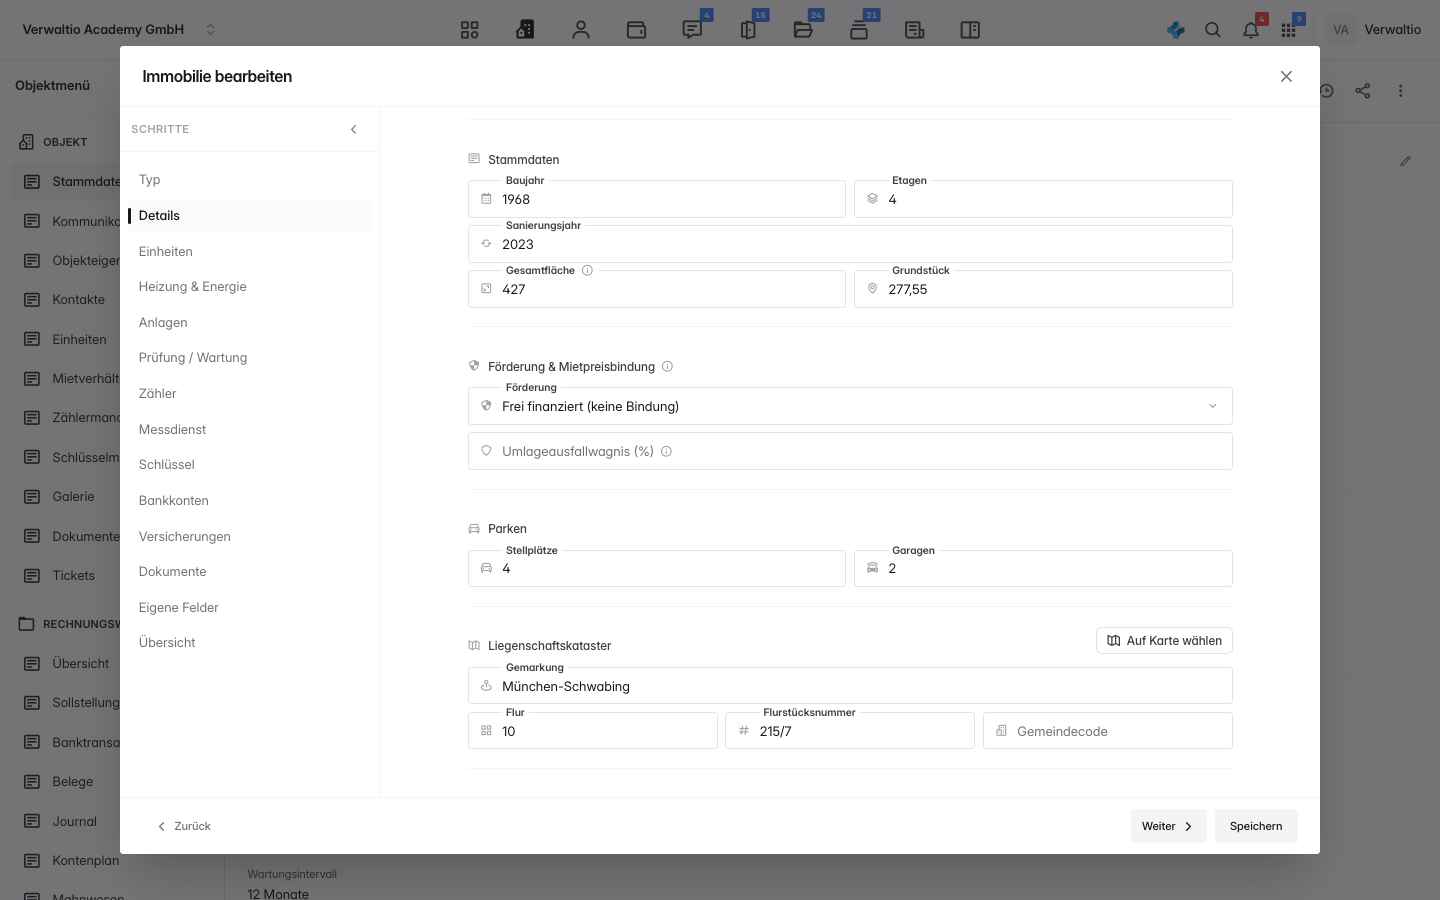
Task: Click Auf Karte wählen button
Action: click(1164, 641)
